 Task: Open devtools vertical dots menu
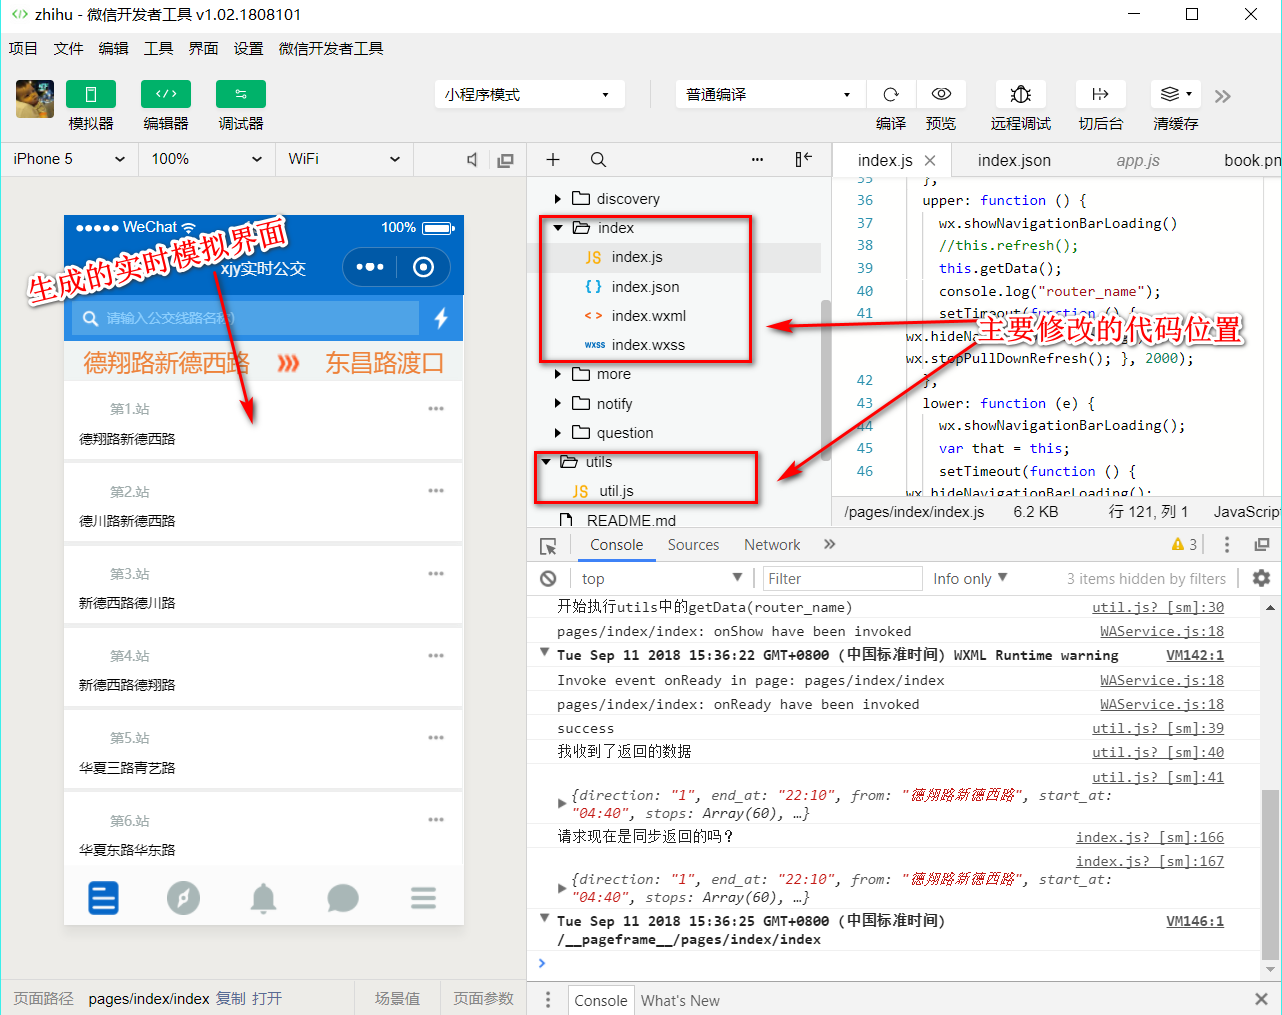1227,545
